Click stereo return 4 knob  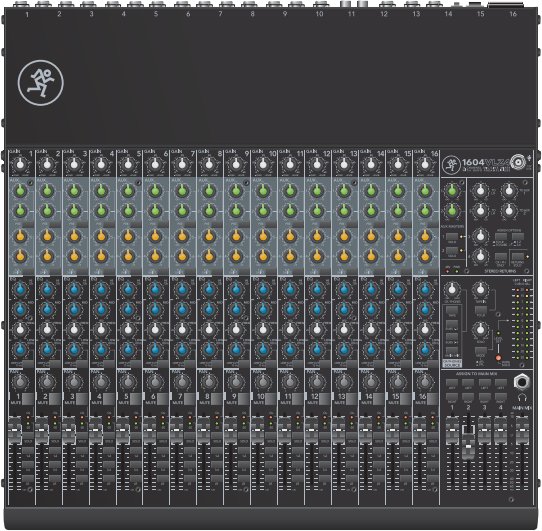(480, 257)
